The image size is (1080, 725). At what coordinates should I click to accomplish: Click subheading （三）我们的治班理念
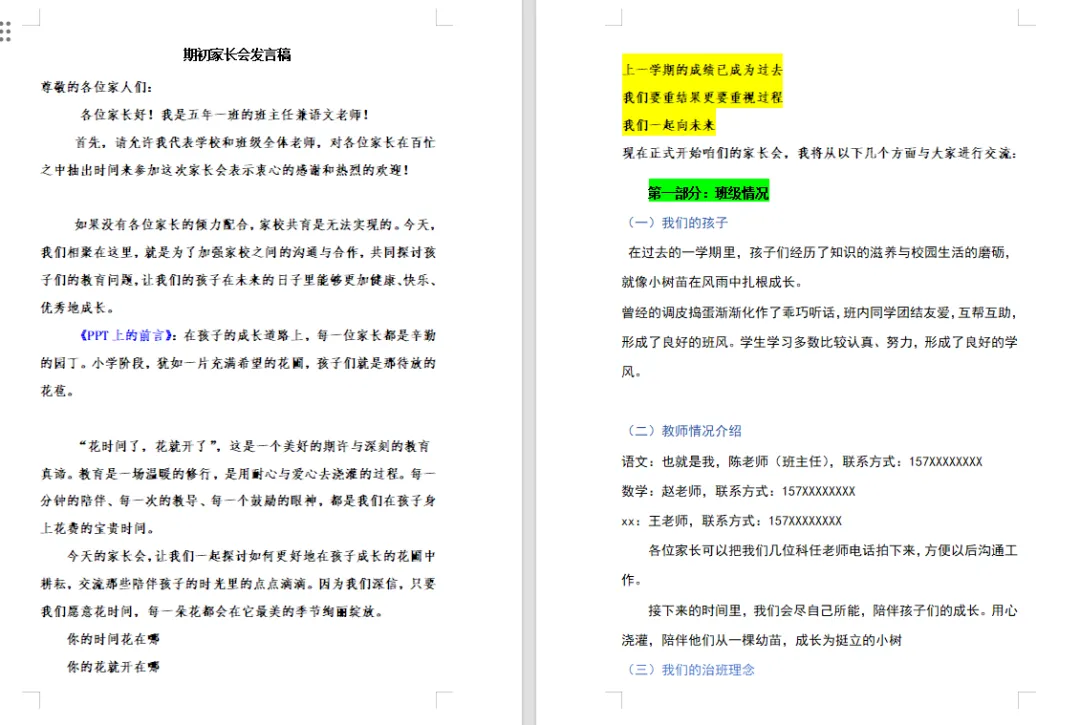coord(689,669)
